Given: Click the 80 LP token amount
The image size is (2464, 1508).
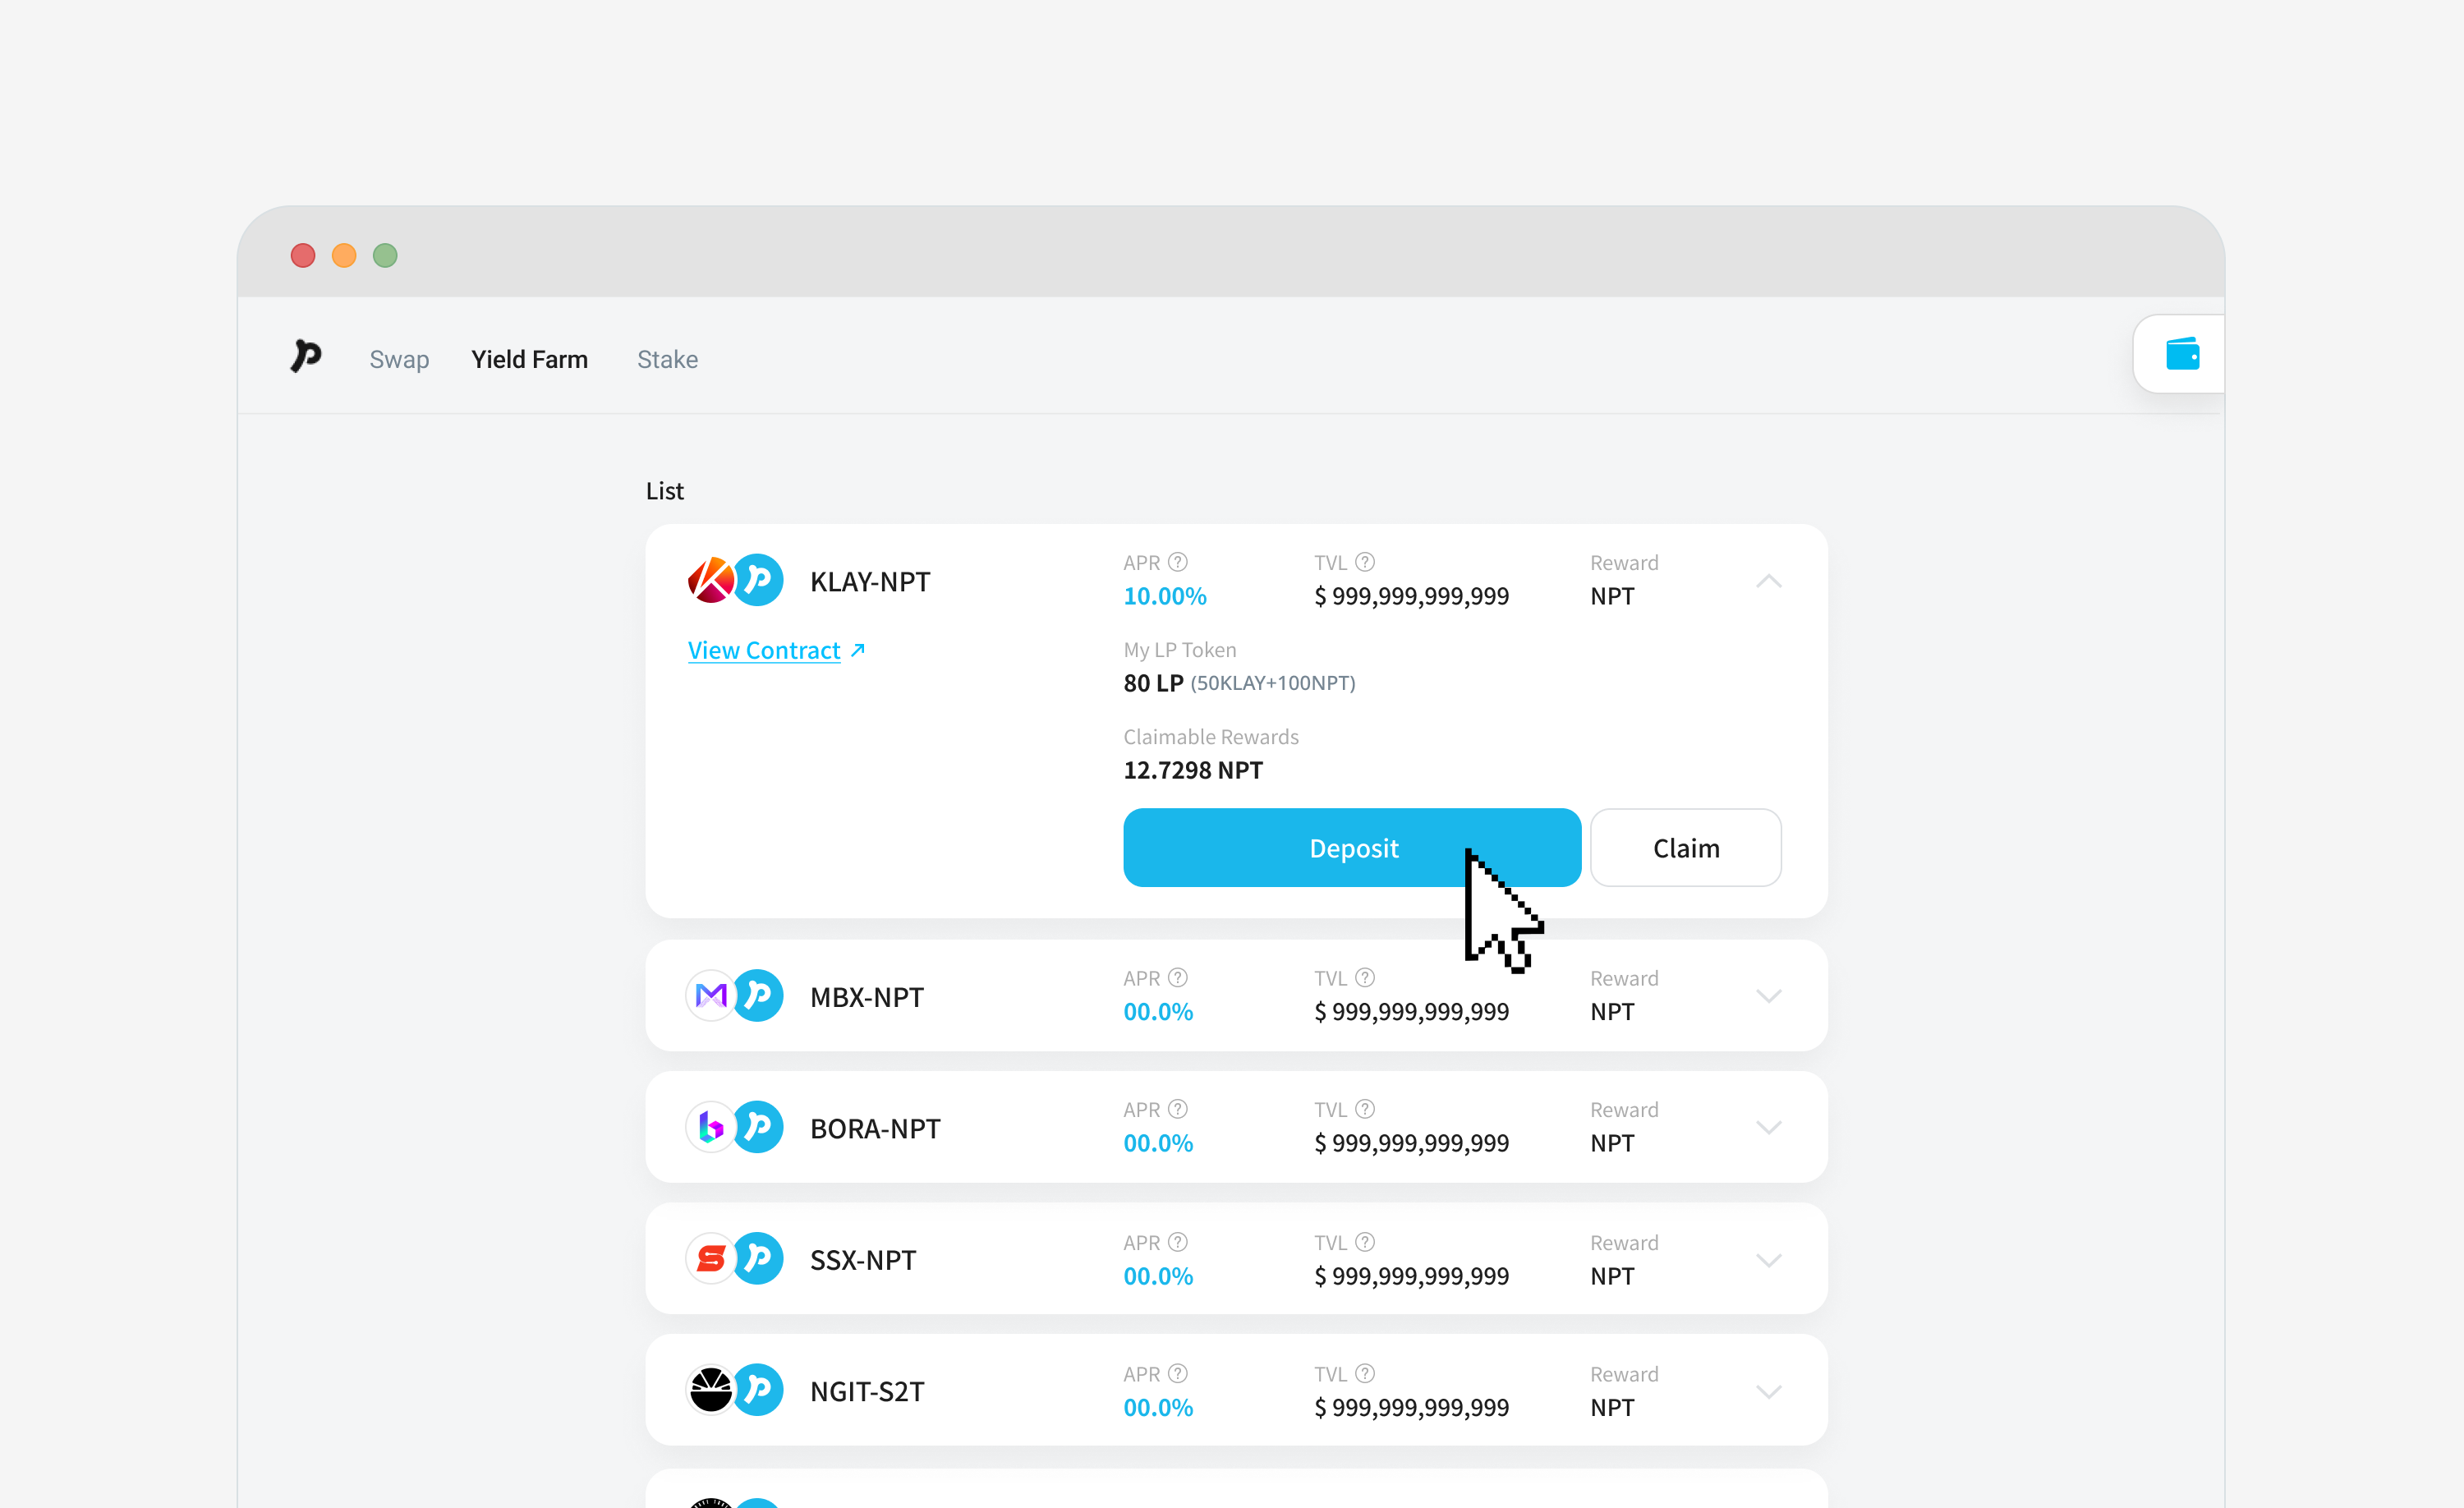Looking at the screenshot, I should (x=1153, y=683).
